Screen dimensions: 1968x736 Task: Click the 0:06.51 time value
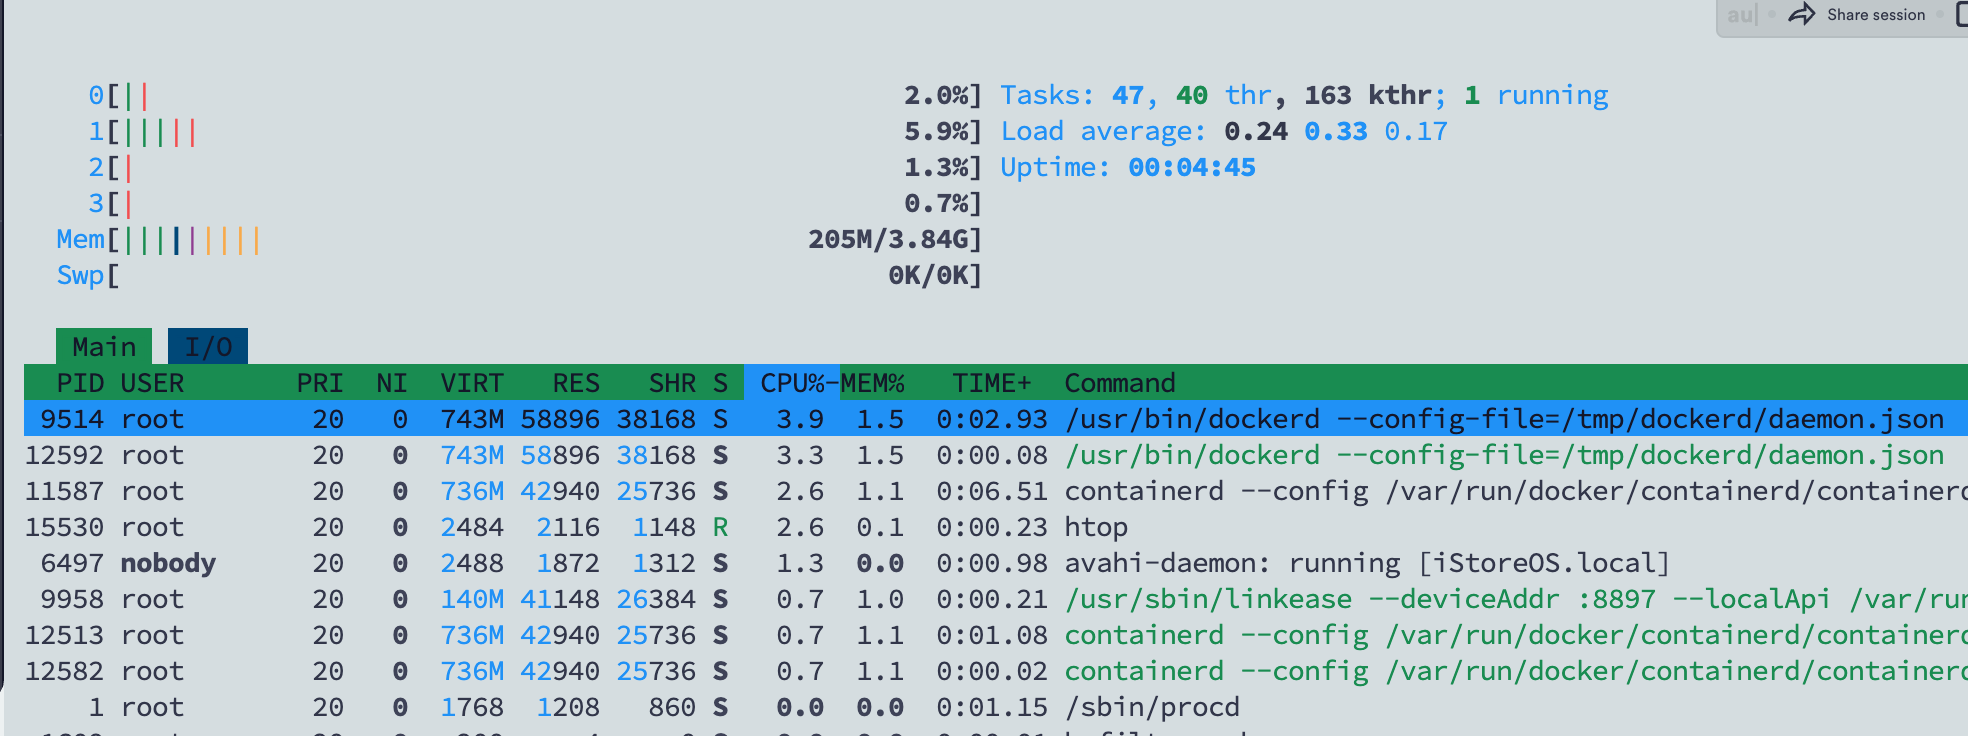(992, 491)
